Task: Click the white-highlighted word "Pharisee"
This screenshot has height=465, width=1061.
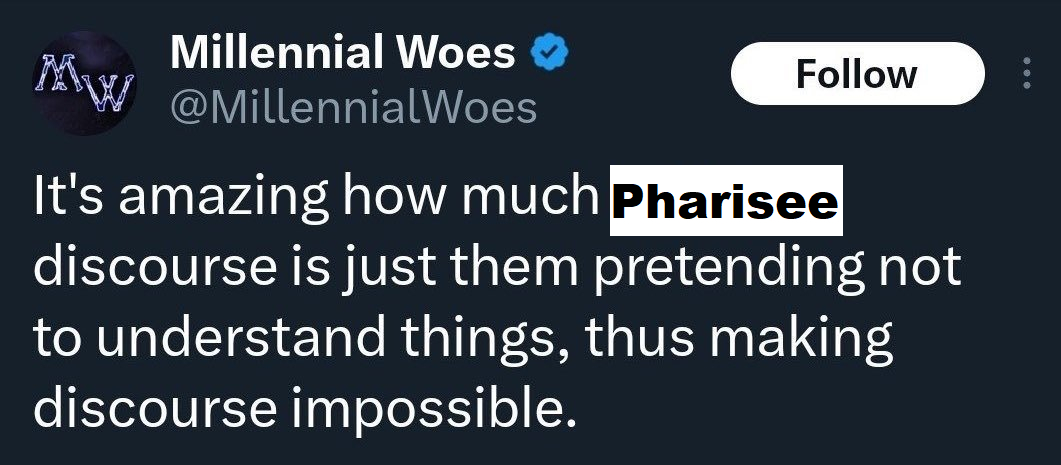Action: tap(726, 203)
